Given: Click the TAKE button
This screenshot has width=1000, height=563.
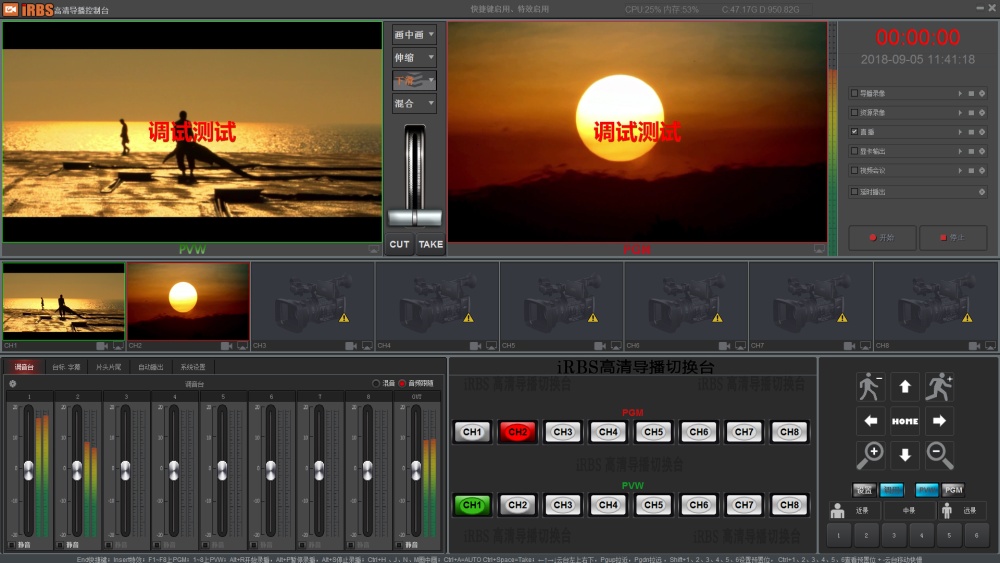Looking at the screenshot, I should 430,244.
